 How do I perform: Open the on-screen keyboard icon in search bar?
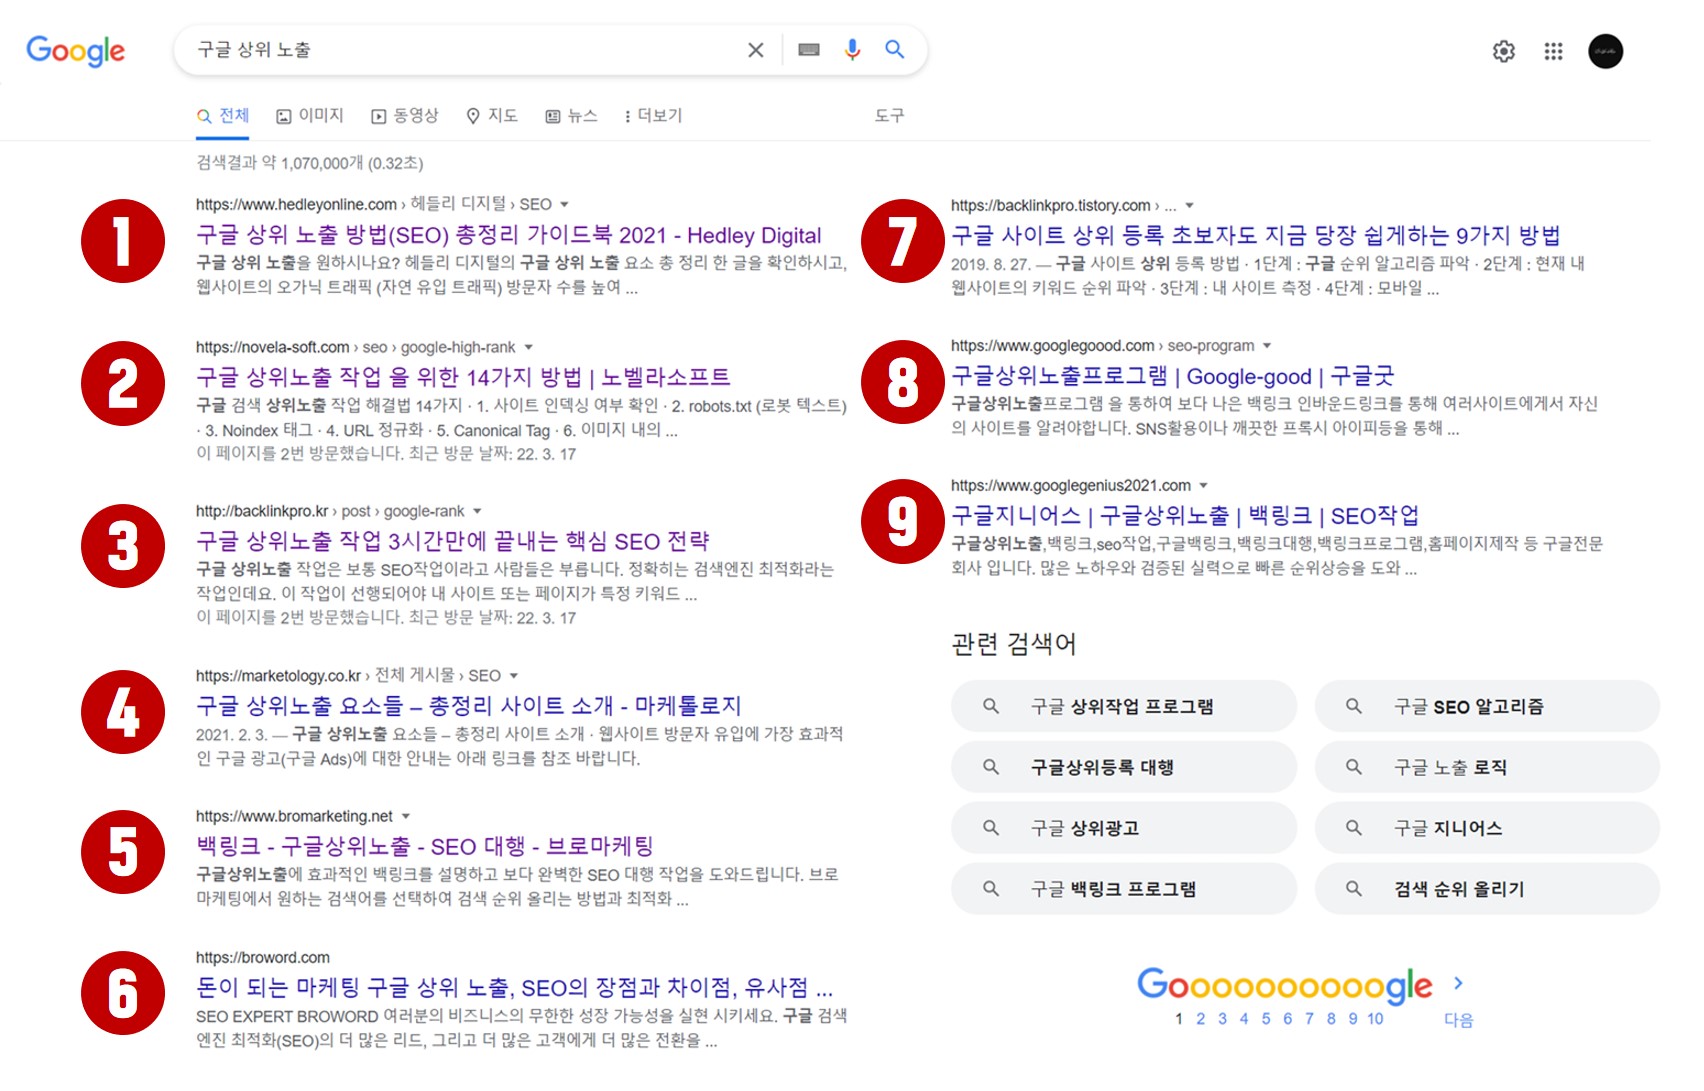coord(808,49)
